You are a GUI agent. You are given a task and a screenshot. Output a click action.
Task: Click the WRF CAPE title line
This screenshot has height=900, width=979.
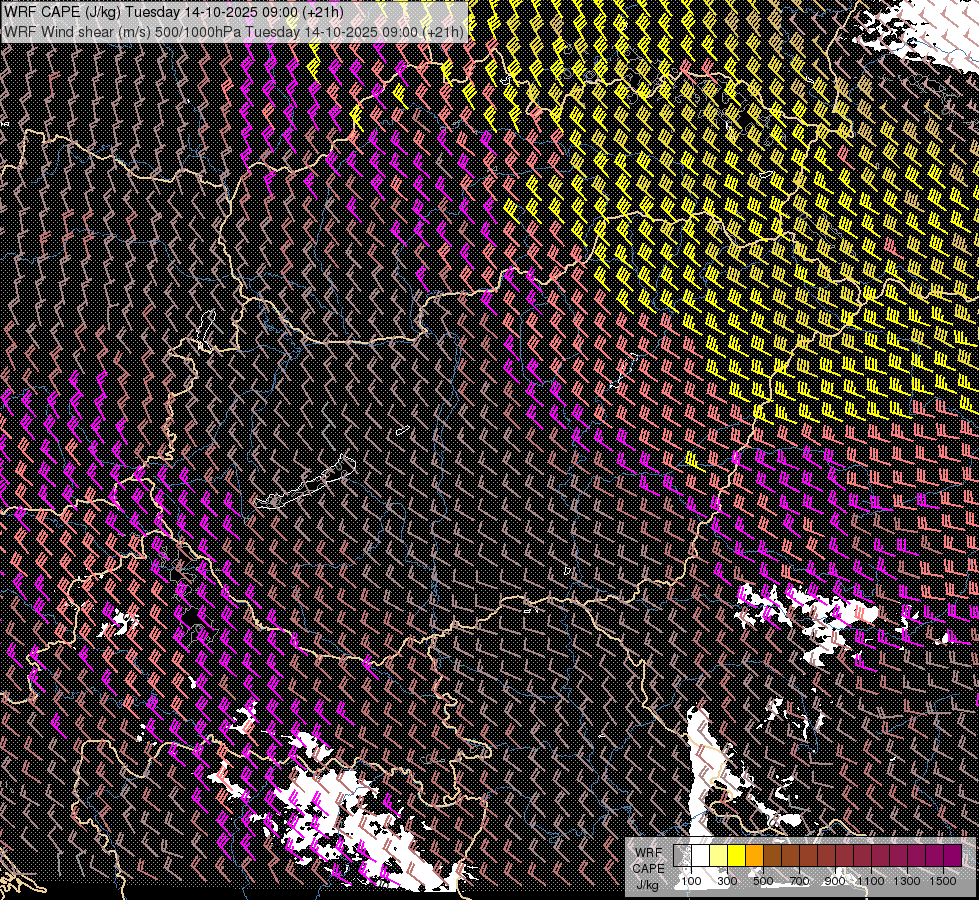(172, 12)
